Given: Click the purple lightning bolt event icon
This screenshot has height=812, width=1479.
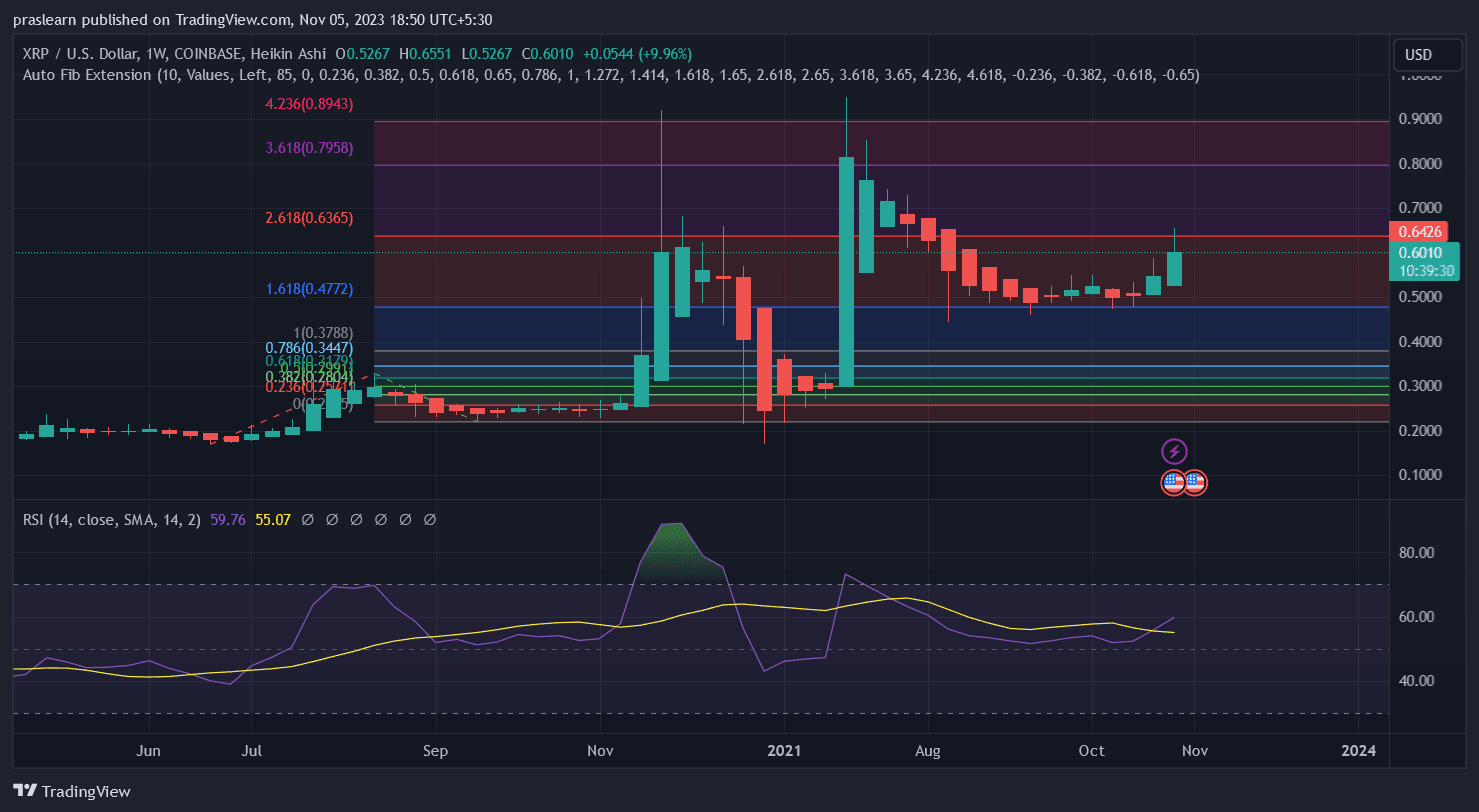Looking at the screenshot, I should click(x=1175, y=451).
